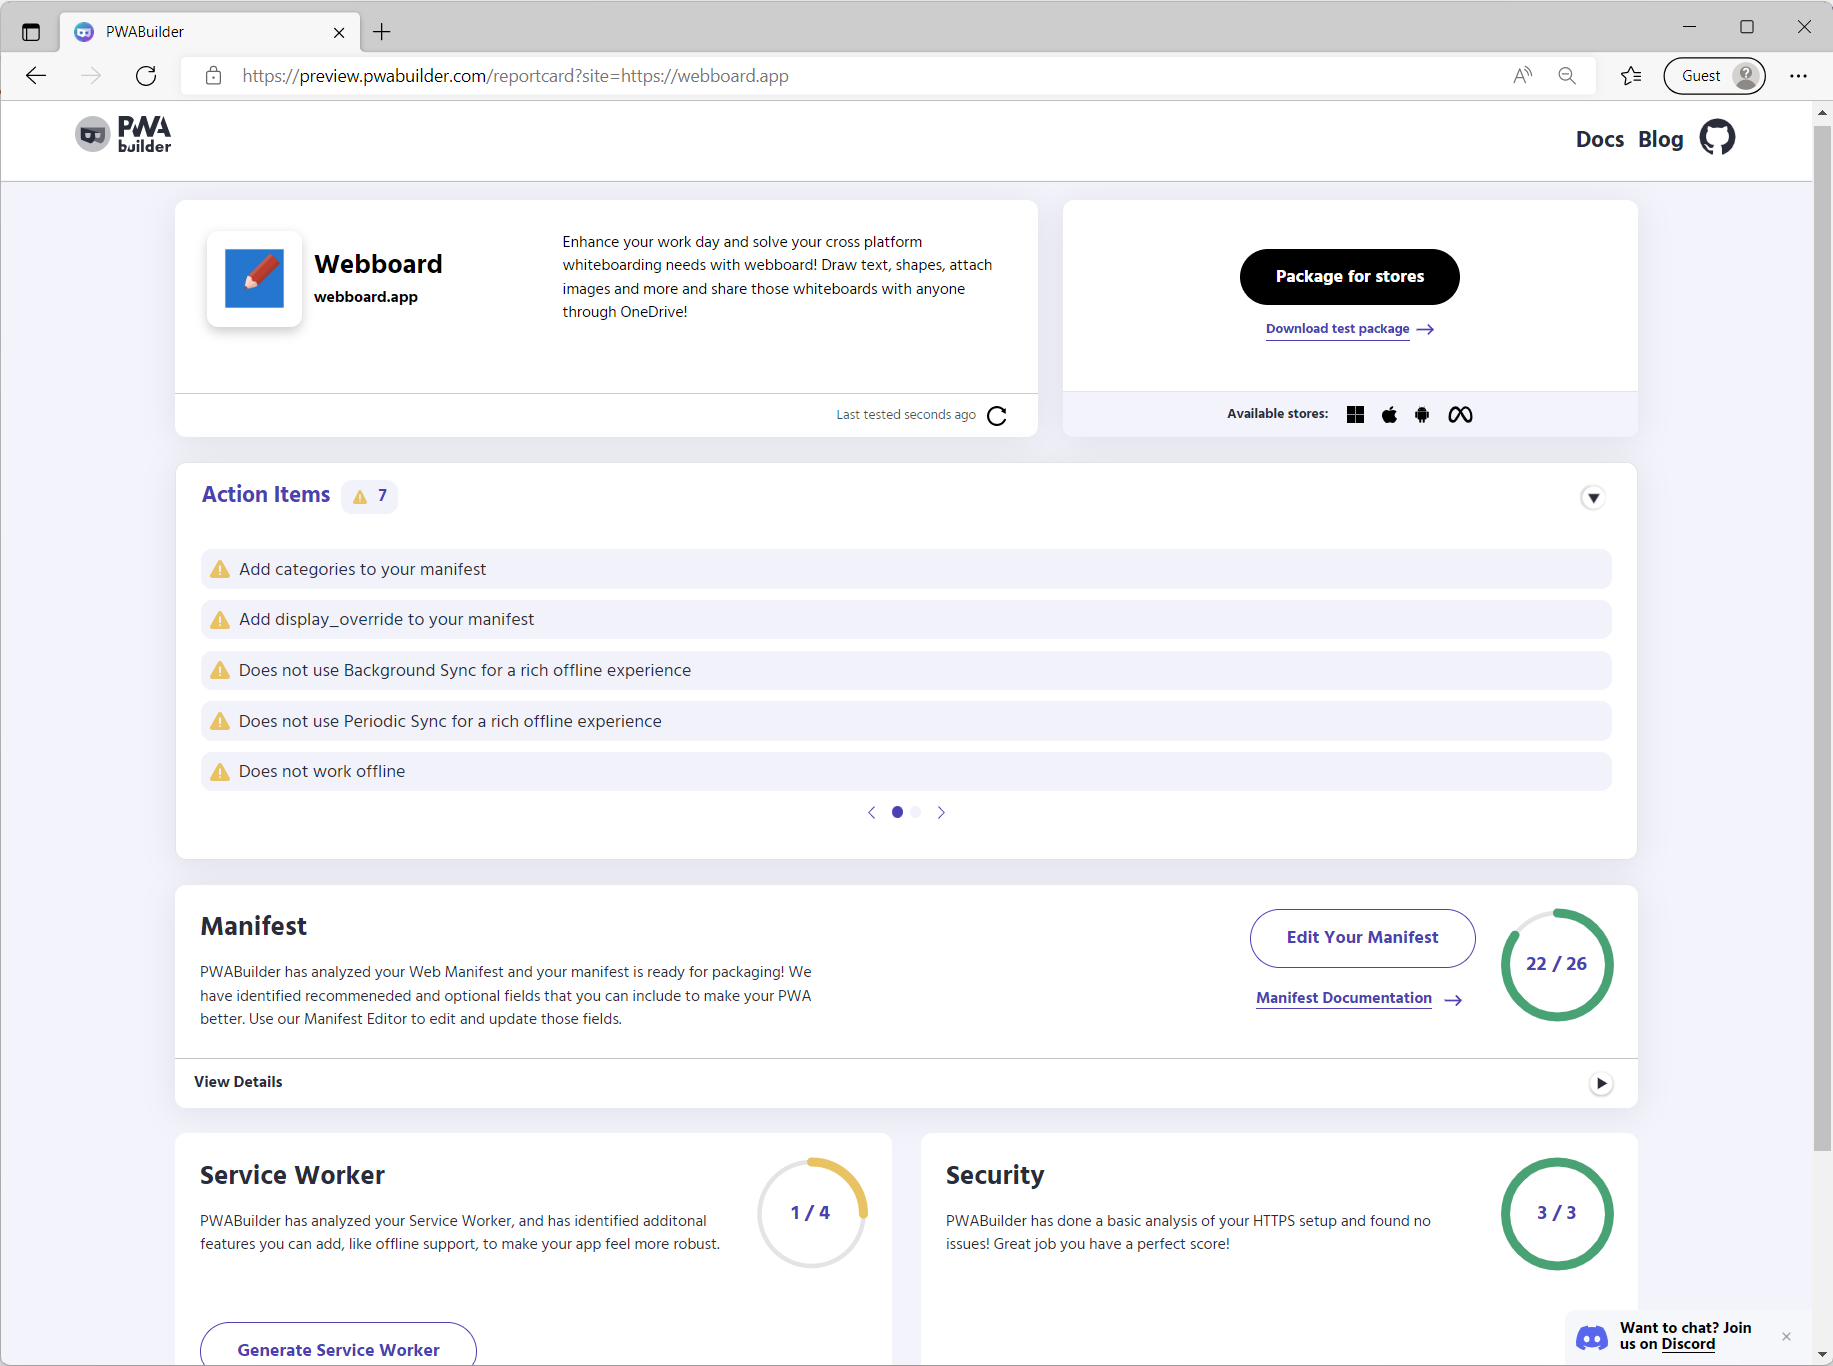Image resolution: width=1833 pixels, height=1366 pixels.
Task: Click the 'View Details' label
Action: (238, 1082)
